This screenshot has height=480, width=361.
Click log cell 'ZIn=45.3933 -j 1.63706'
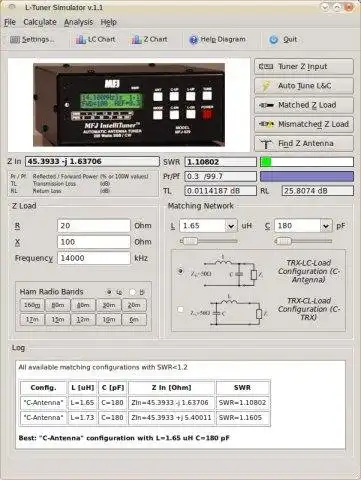pyautogui.click(x=171, y=403)
